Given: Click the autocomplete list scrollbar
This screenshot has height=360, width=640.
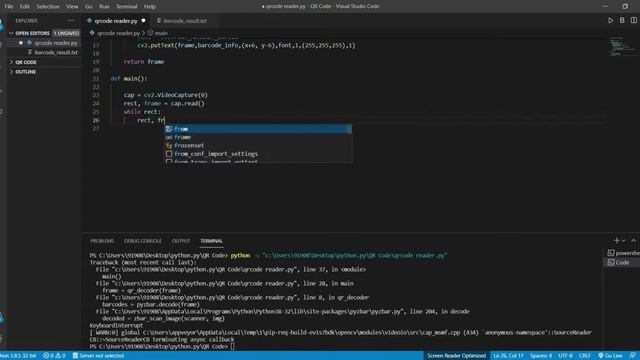Looking at the screenshot, I should (x=349, y=129).
